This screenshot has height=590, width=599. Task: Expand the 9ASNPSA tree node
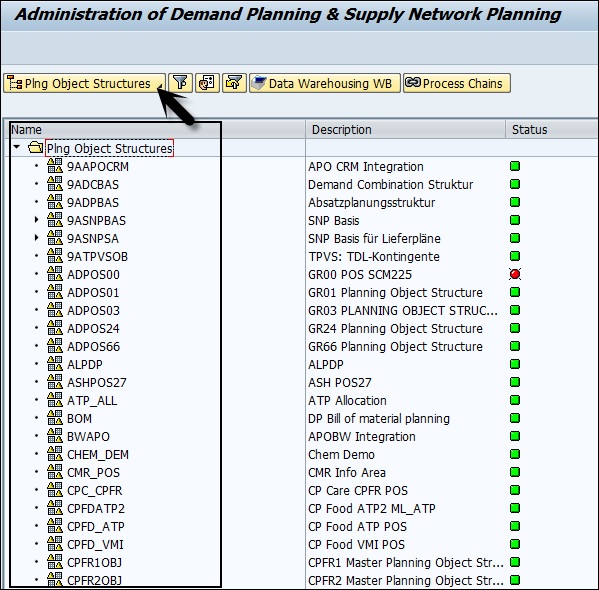36,237
